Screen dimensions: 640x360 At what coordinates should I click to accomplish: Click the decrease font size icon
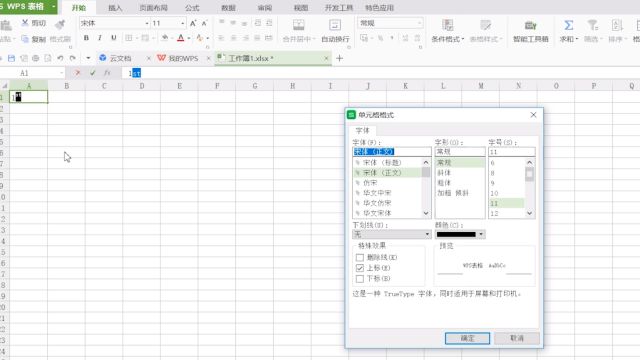coord(204,23)
